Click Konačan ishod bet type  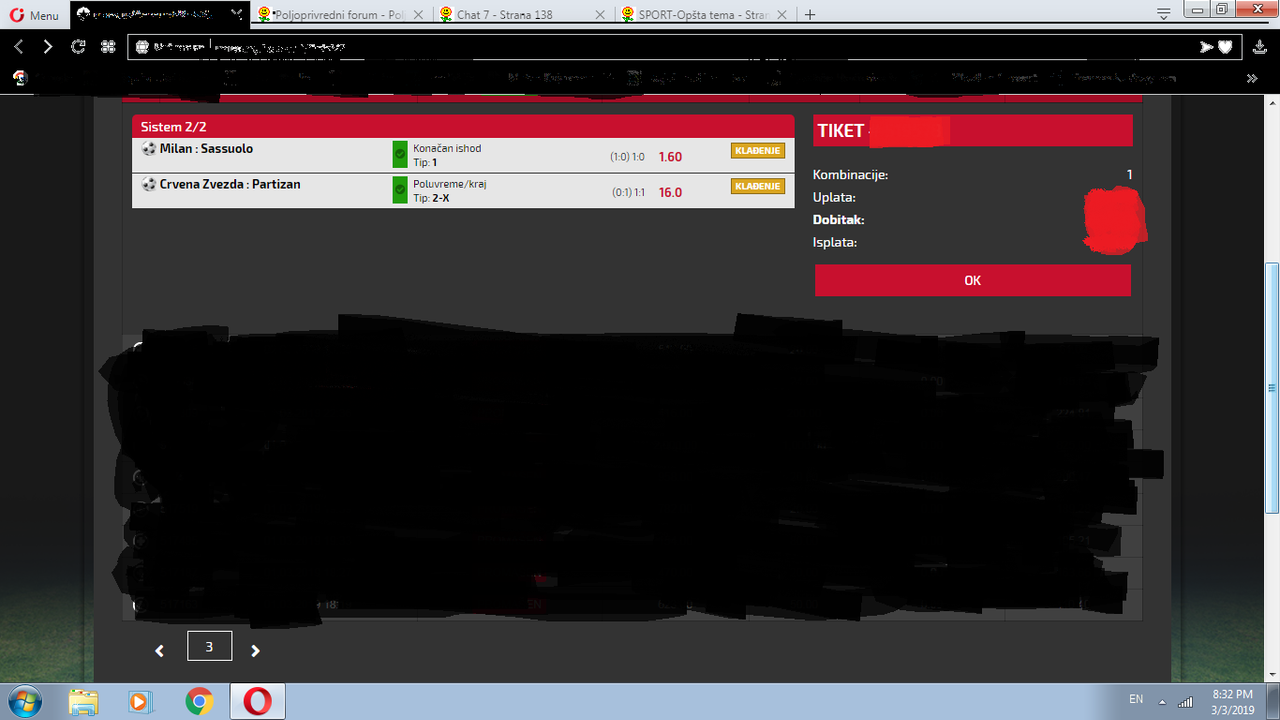point(447,148)
